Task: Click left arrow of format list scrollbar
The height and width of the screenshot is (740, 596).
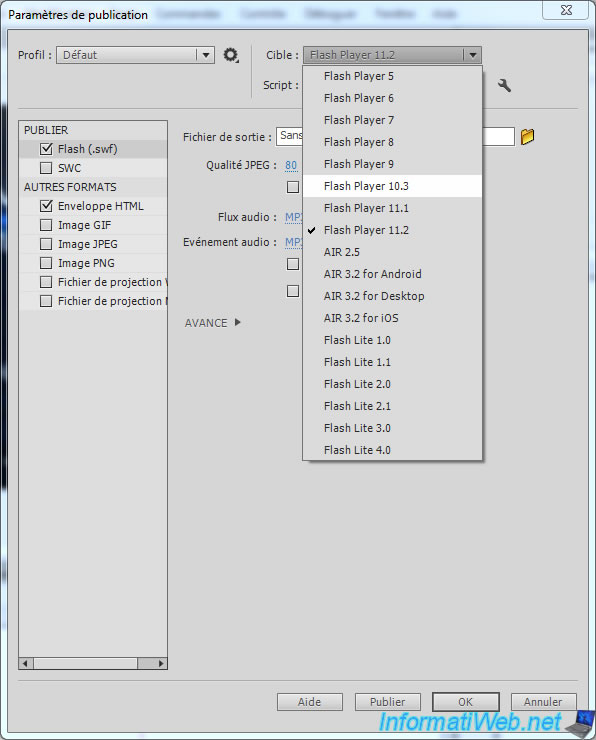Action: [x=25, y=664]
